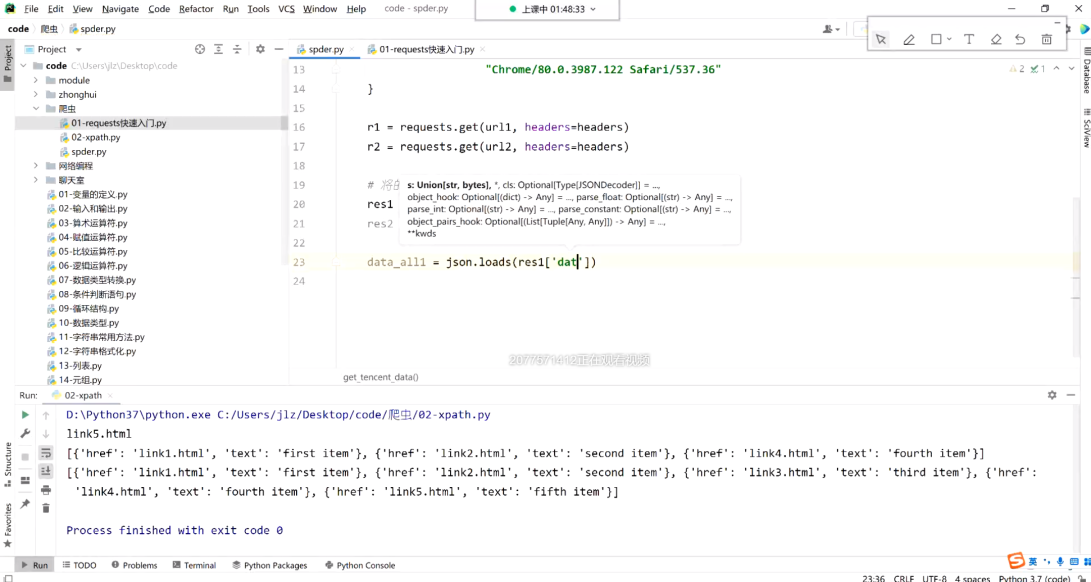Open the user account dropdown
The image size is (1091, 582).
[x=831, y=29]
